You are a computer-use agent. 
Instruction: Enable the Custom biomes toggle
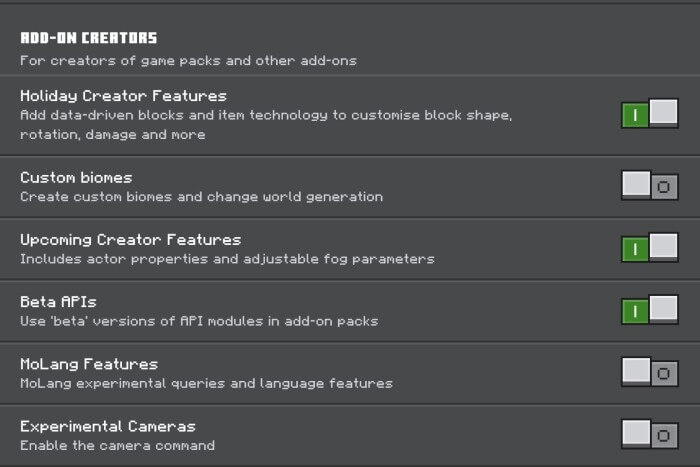coord(650,185)
